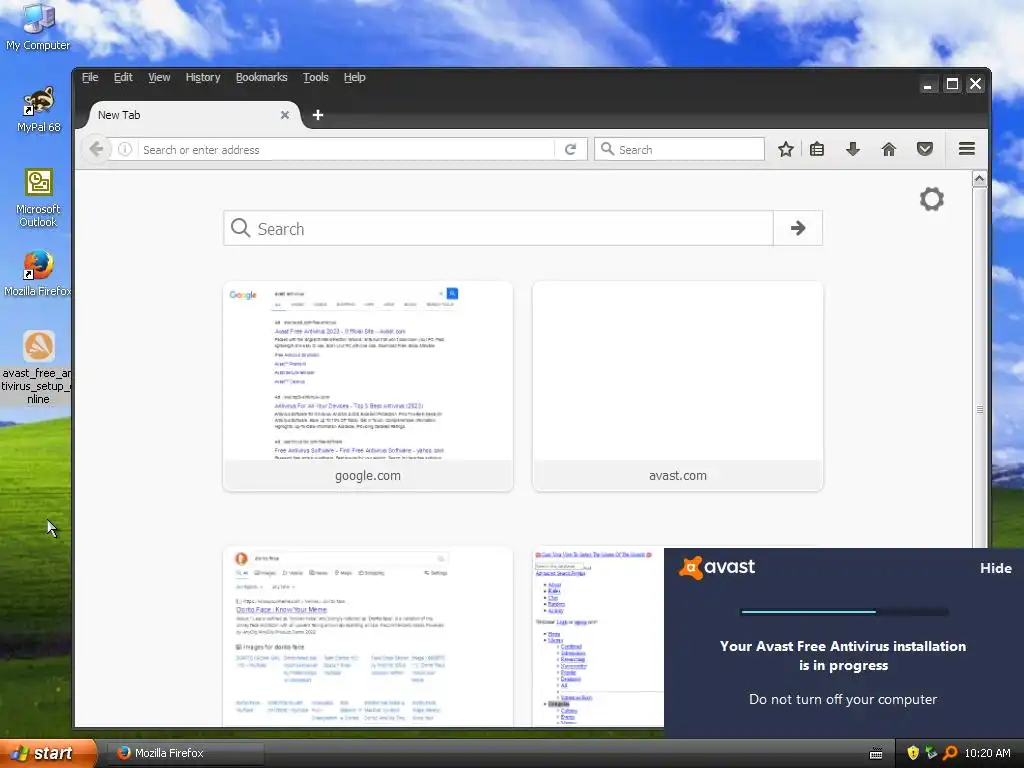
Task: Click the scrollbar up arrow
Action: pos(979,178)
